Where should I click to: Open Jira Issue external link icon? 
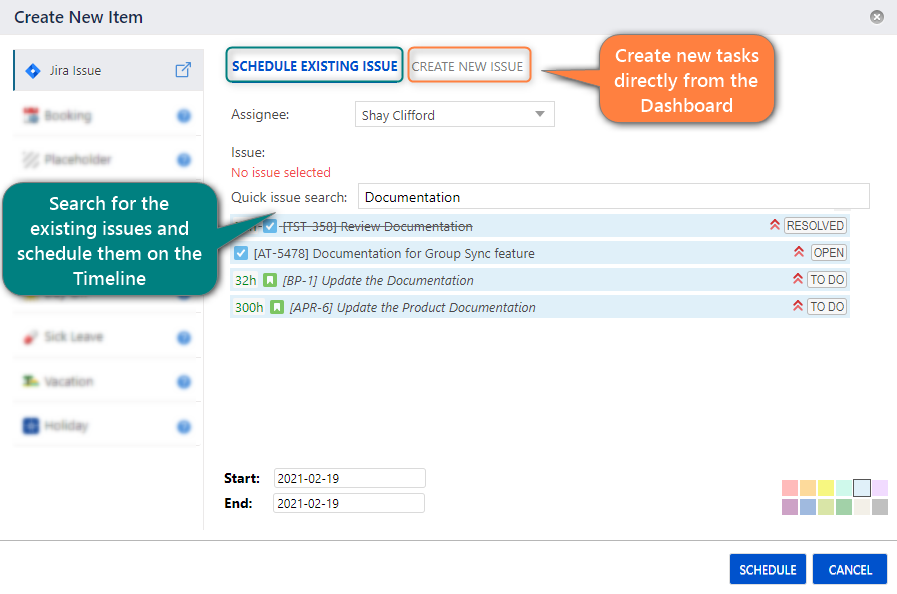(183, 70)
